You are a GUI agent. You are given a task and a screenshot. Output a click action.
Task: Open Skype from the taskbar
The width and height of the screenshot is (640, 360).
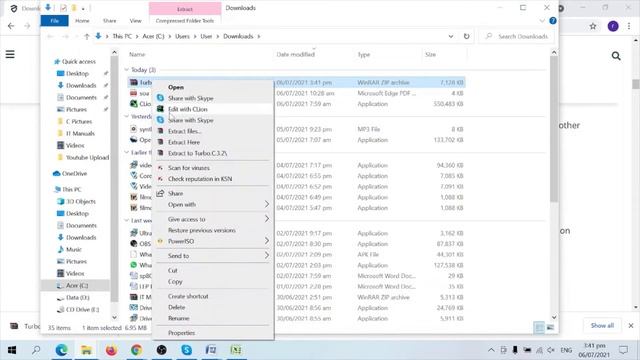click(x=187, y=350)
